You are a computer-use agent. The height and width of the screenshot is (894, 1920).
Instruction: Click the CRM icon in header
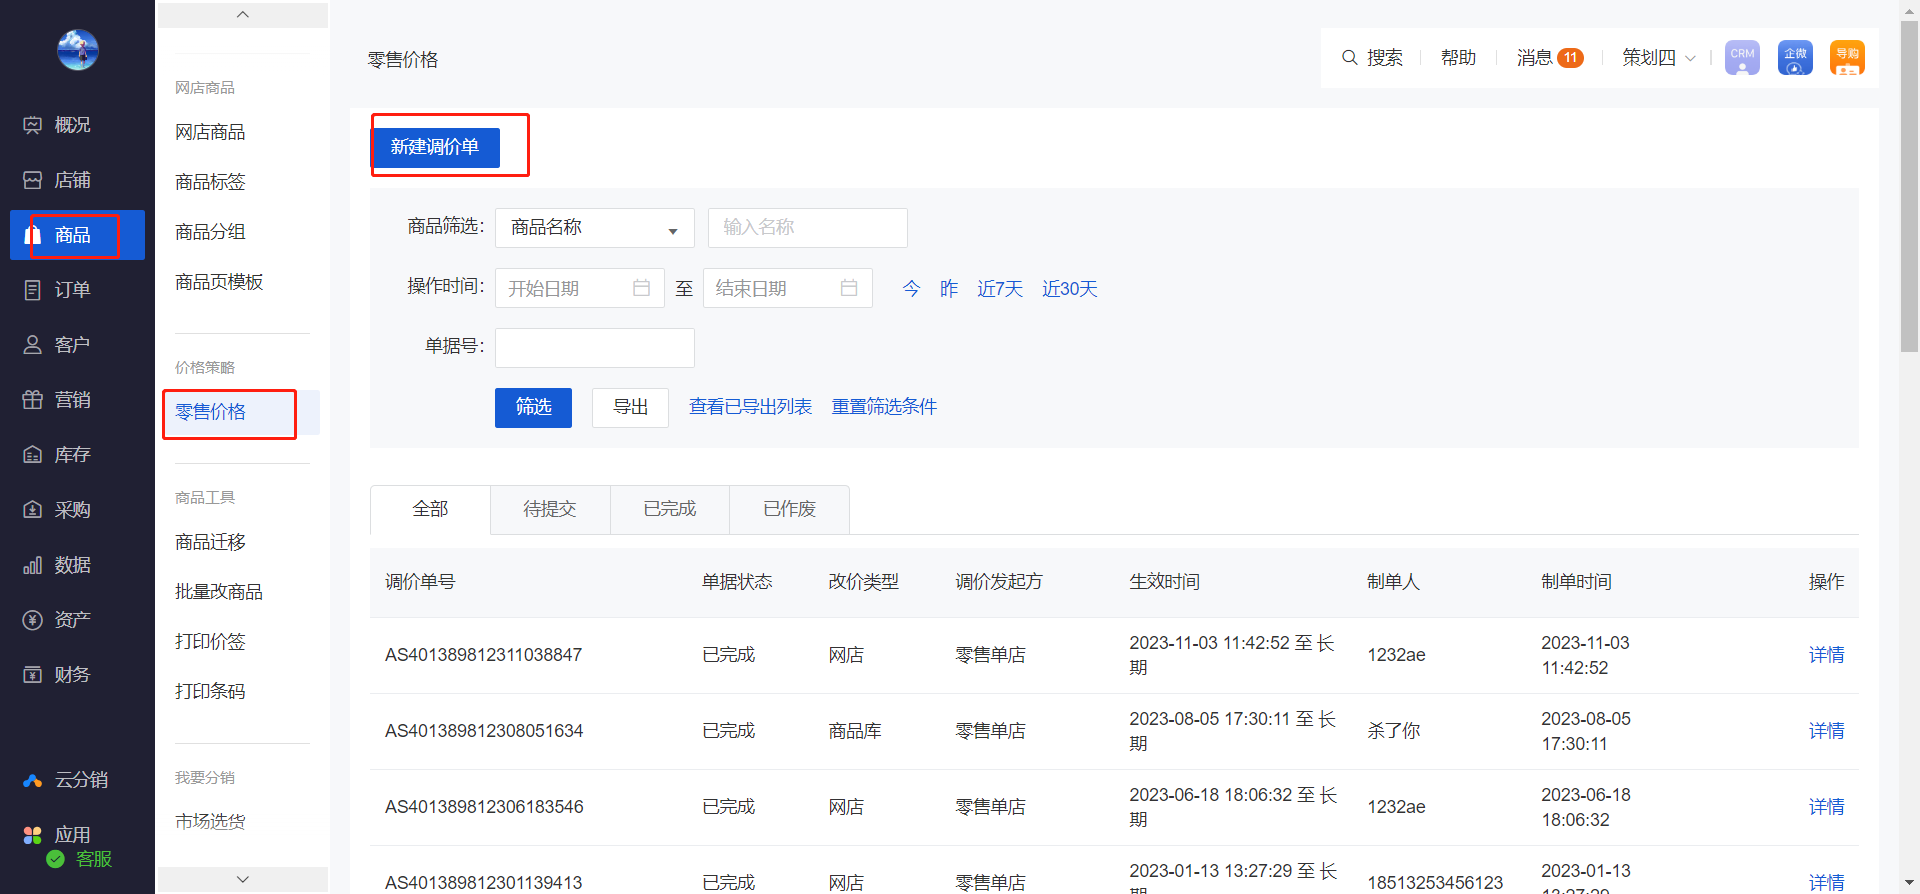(1742, 58)
